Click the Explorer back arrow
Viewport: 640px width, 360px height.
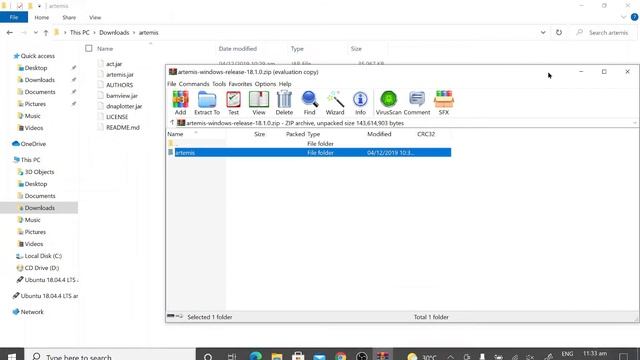pyautogui.click(x=10, y=33)
